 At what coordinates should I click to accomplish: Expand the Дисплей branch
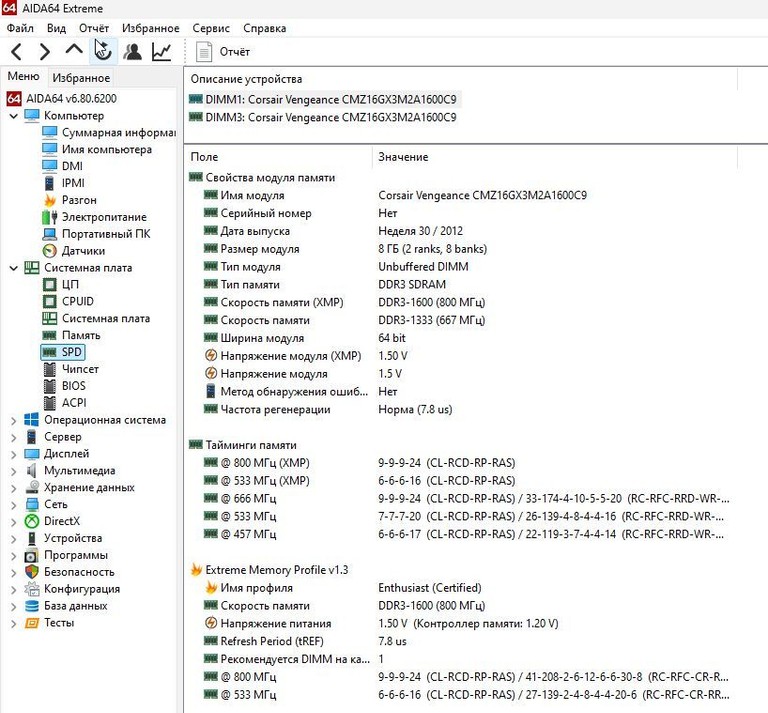pyautogui.click(x=14, y=454)
